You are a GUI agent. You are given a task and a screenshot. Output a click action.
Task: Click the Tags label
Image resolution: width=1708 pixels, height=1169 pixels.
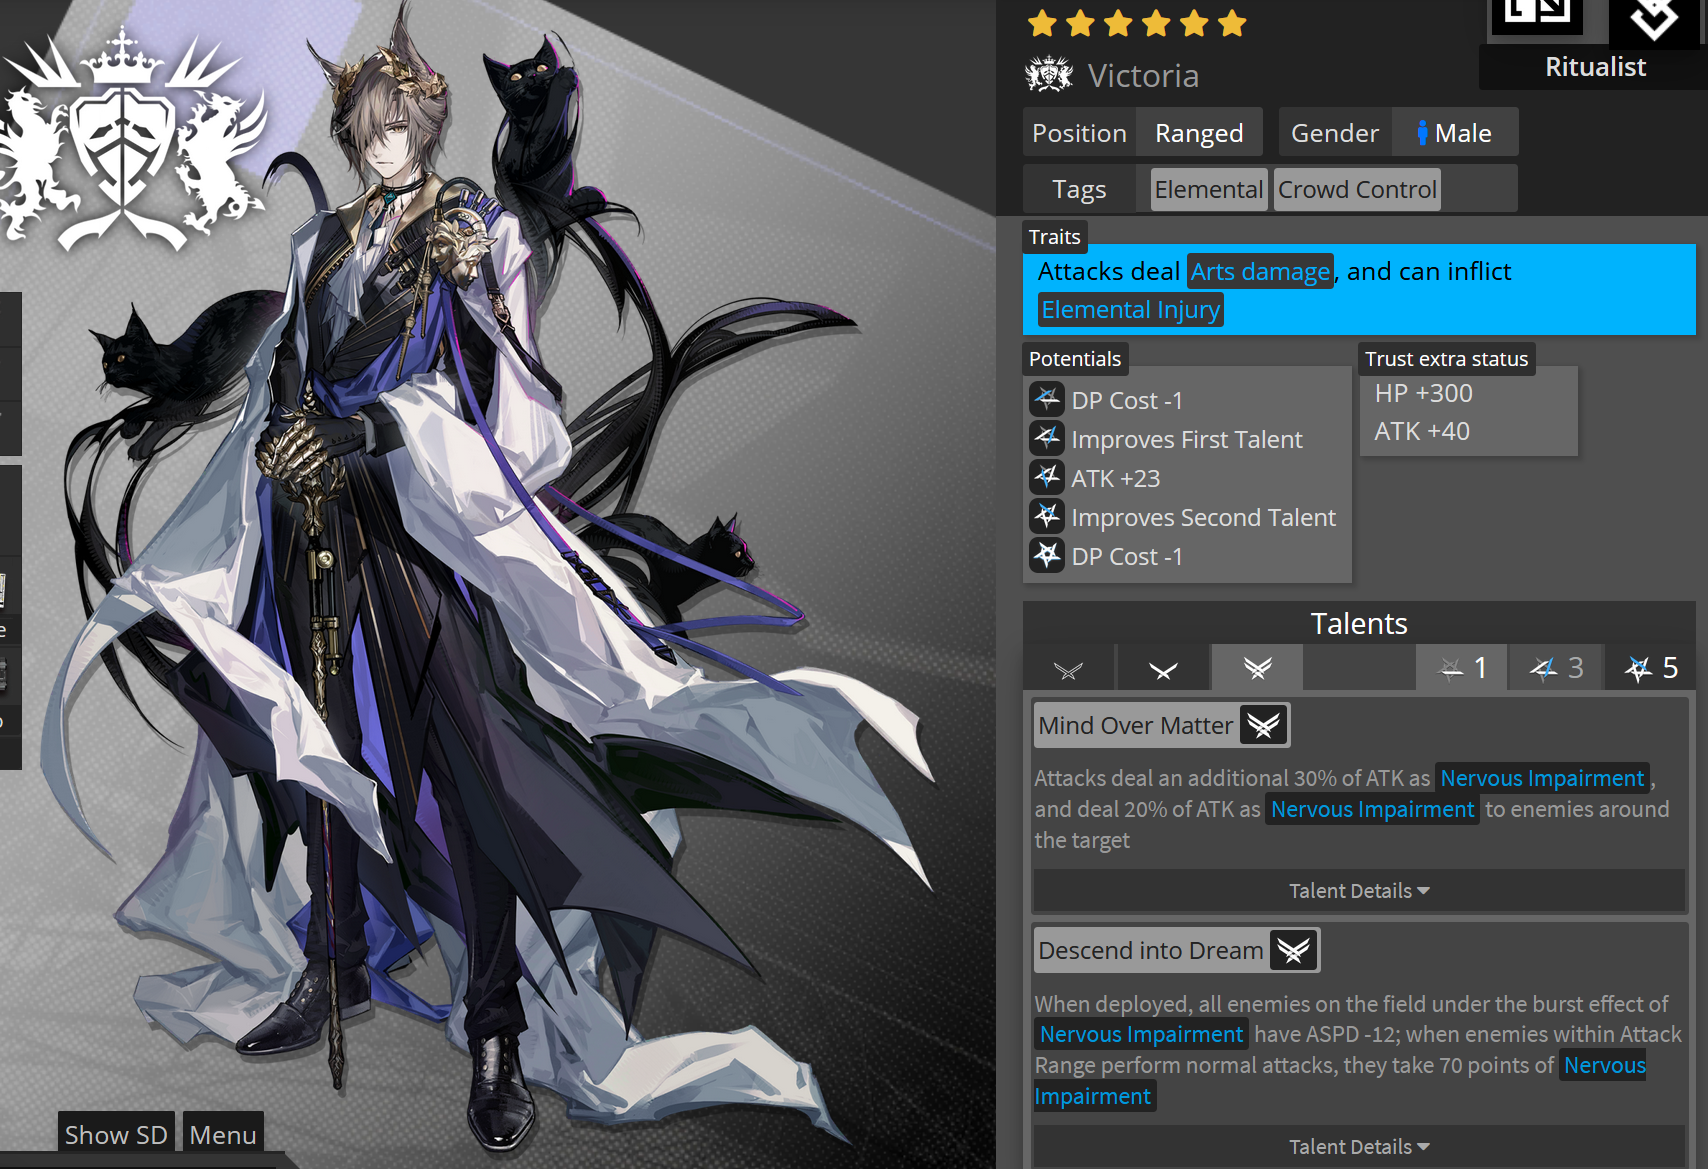[x=1079, y=190]
